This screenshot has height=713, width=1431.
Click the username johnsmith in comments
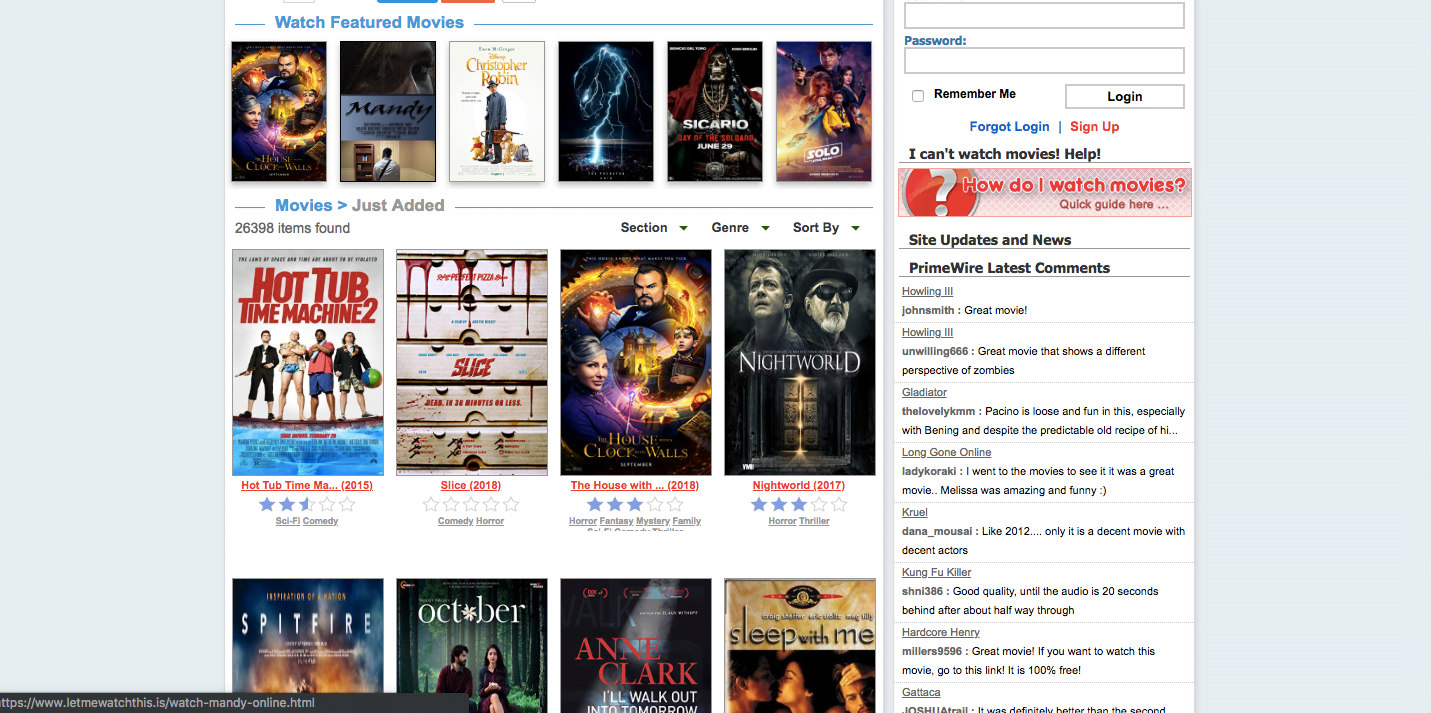click(928, 310)
